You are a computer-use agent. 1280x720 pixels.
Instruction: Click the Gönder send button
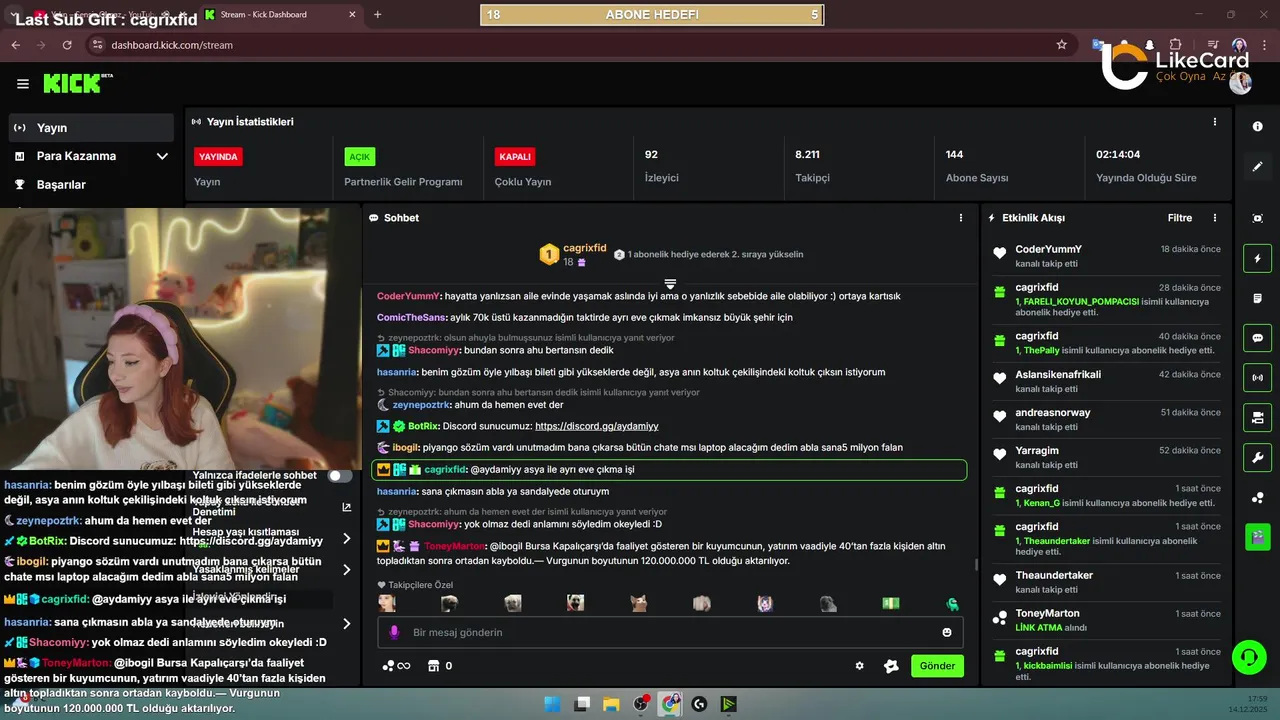937,666
